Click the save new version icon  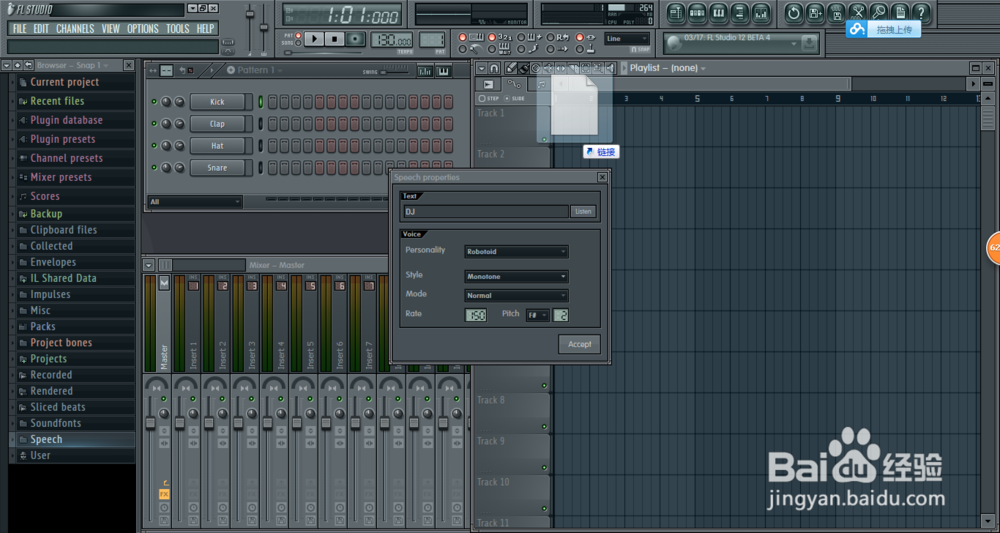[815, 11]
